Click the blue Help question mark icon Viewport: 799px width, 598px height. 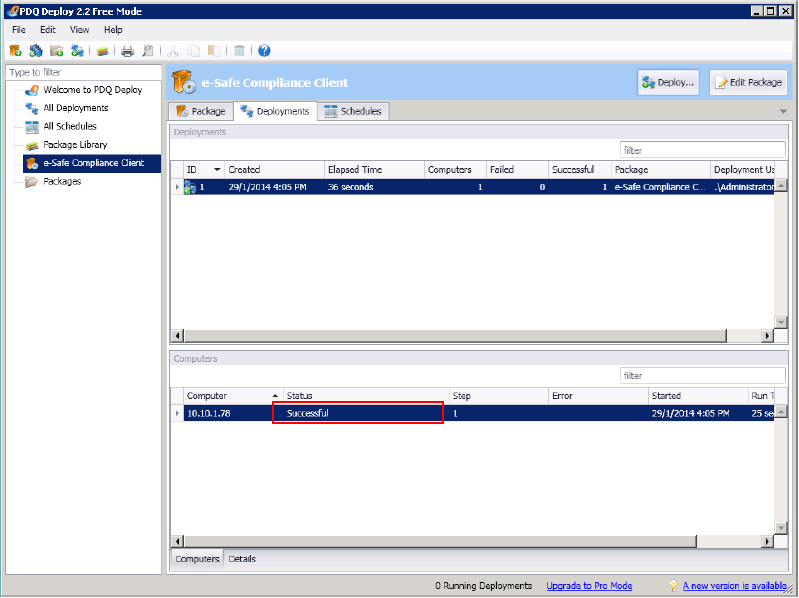pyautogui.click(x=264, y=50)
